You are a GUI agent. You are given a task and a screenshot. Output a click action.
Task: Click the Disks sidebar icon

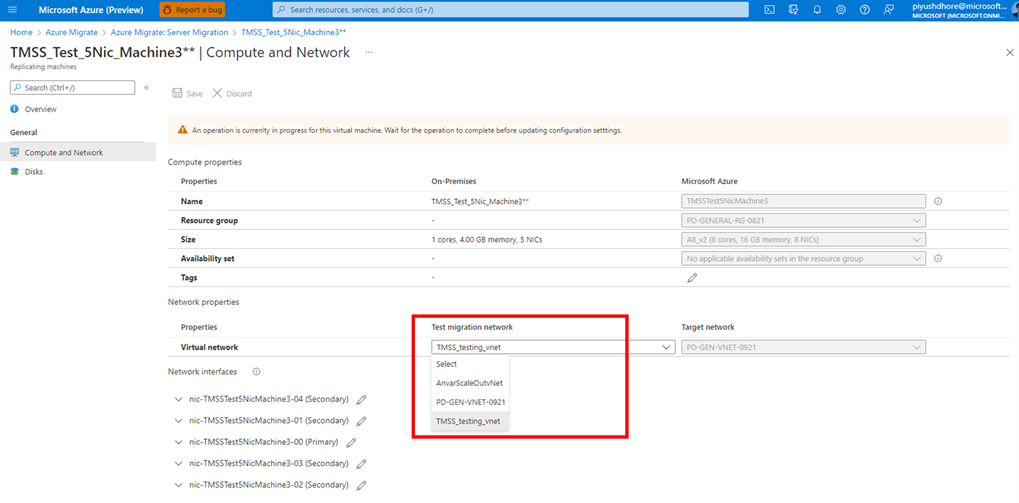[x=15, y=172]
